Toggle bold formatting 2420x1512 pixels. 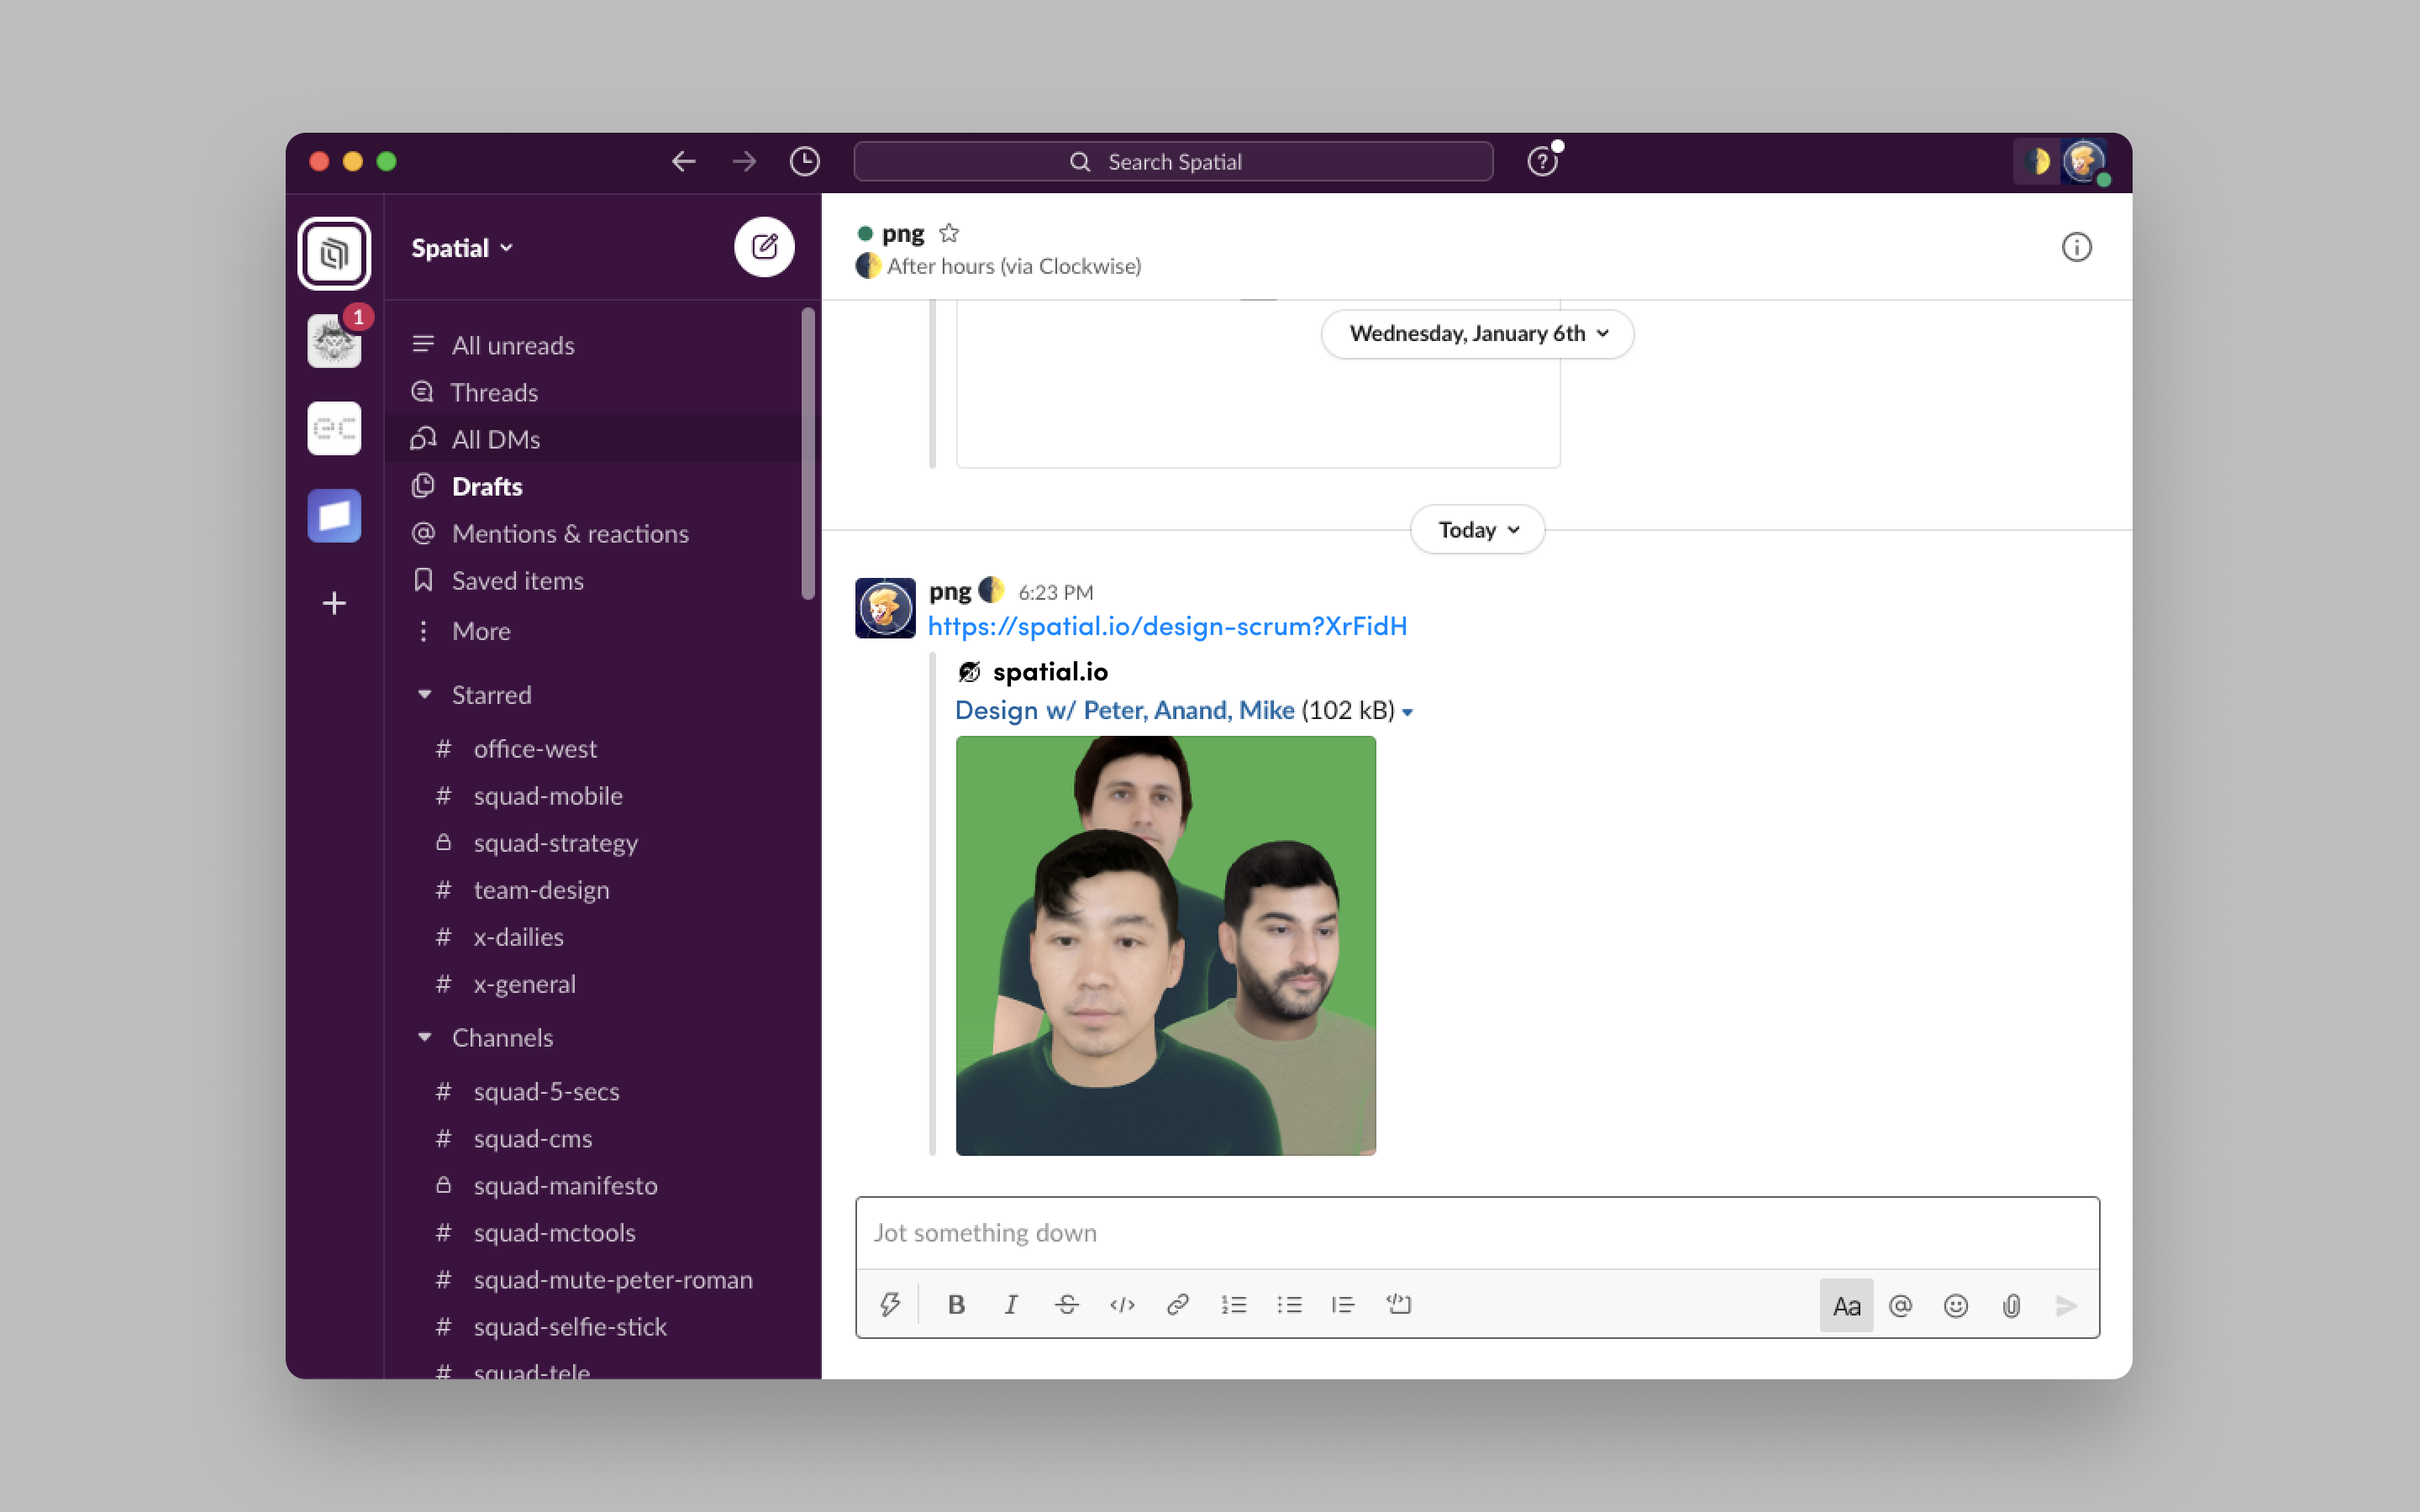(x=956, y=1304)
